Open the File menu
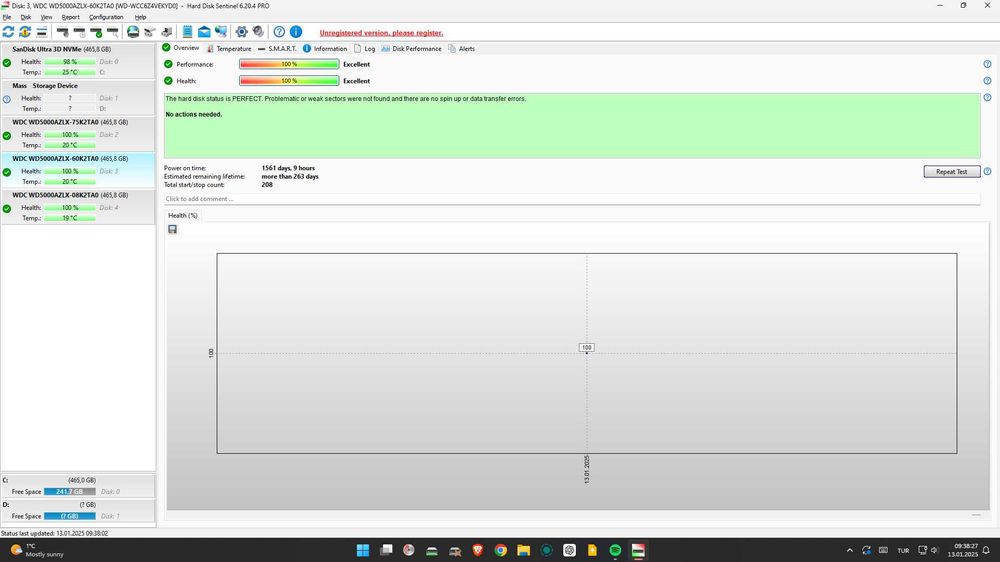The height and width of the screenshot is (562, 1000). 7,17
